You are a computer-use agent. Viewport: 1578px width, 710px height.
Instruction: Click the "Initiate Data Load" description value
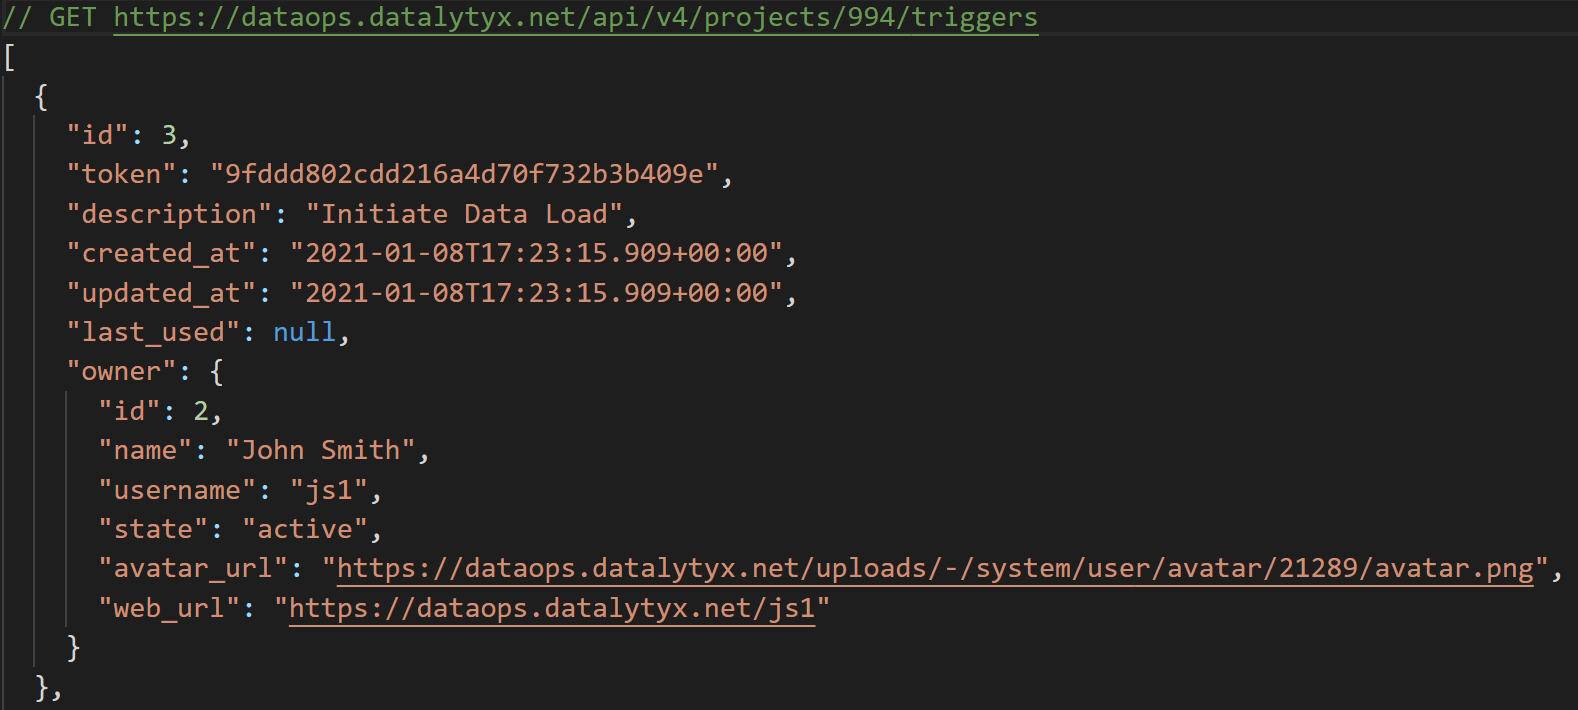[x=464, y=214]
